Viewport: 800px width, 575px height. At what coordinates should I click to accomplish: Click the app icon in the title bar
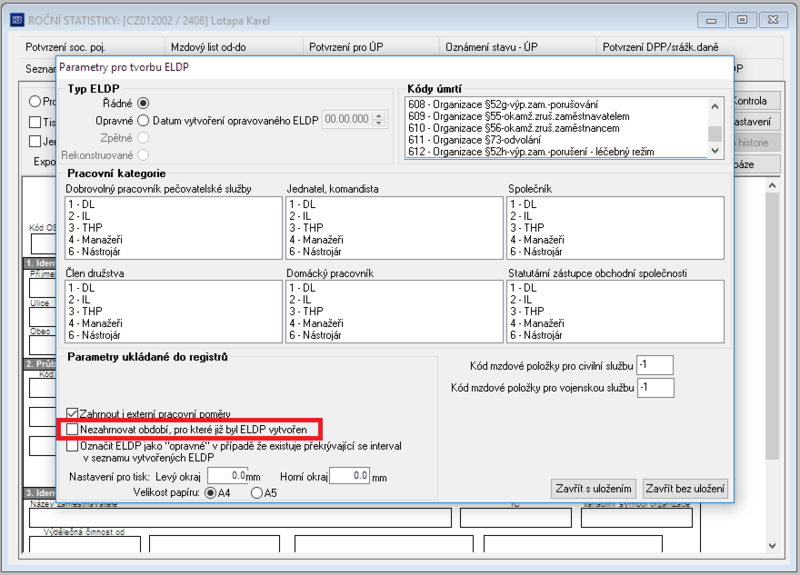(x=17, y=20)
